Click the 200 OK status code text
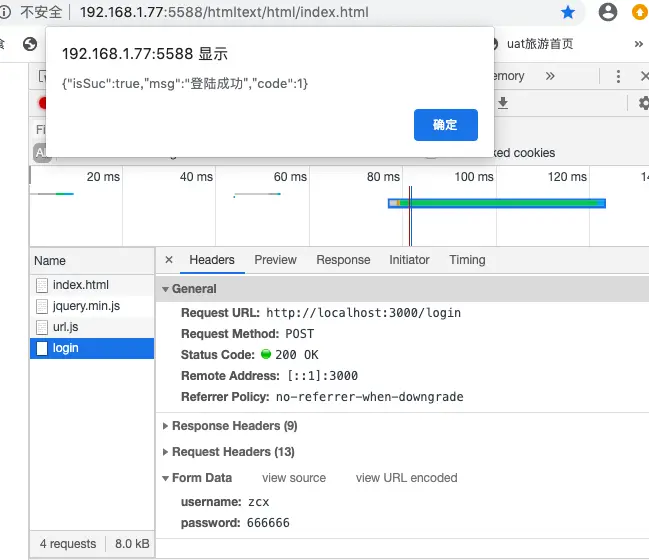The width and height of the screenshot is (649, 560). point(297,355)
